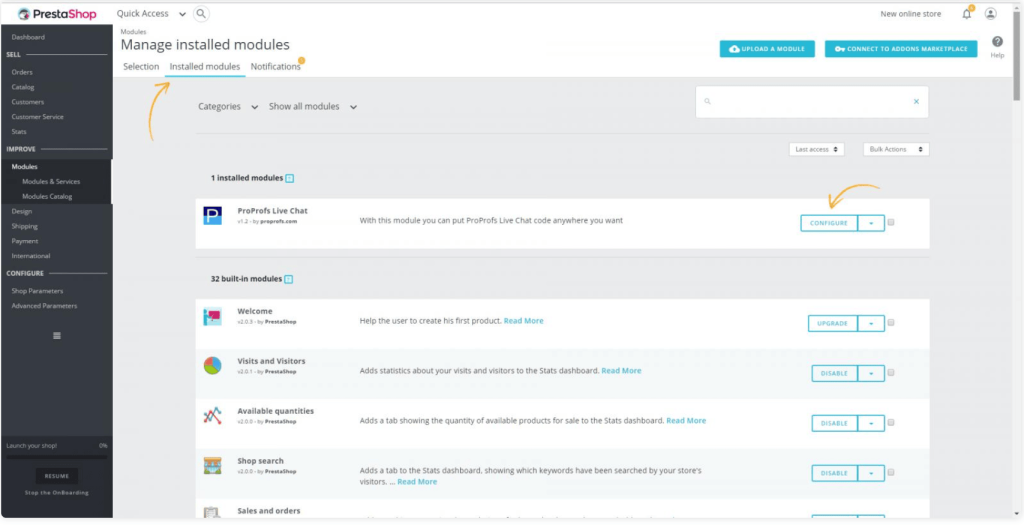Click Upgrade for Welcome module
Viewport: 1024px width, 525px height.
point(833,323)
